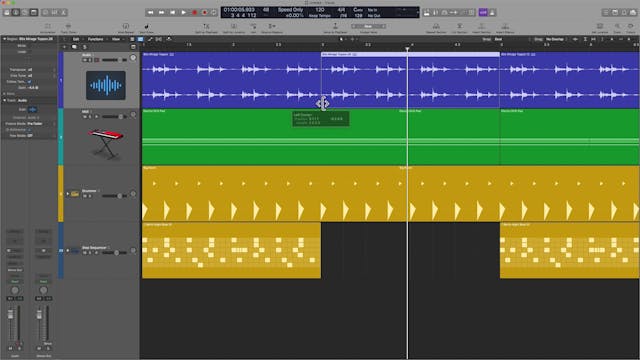Open the List Editors panel
The width and height of the screenshot is (640, 360).
(x=606, y=13)
